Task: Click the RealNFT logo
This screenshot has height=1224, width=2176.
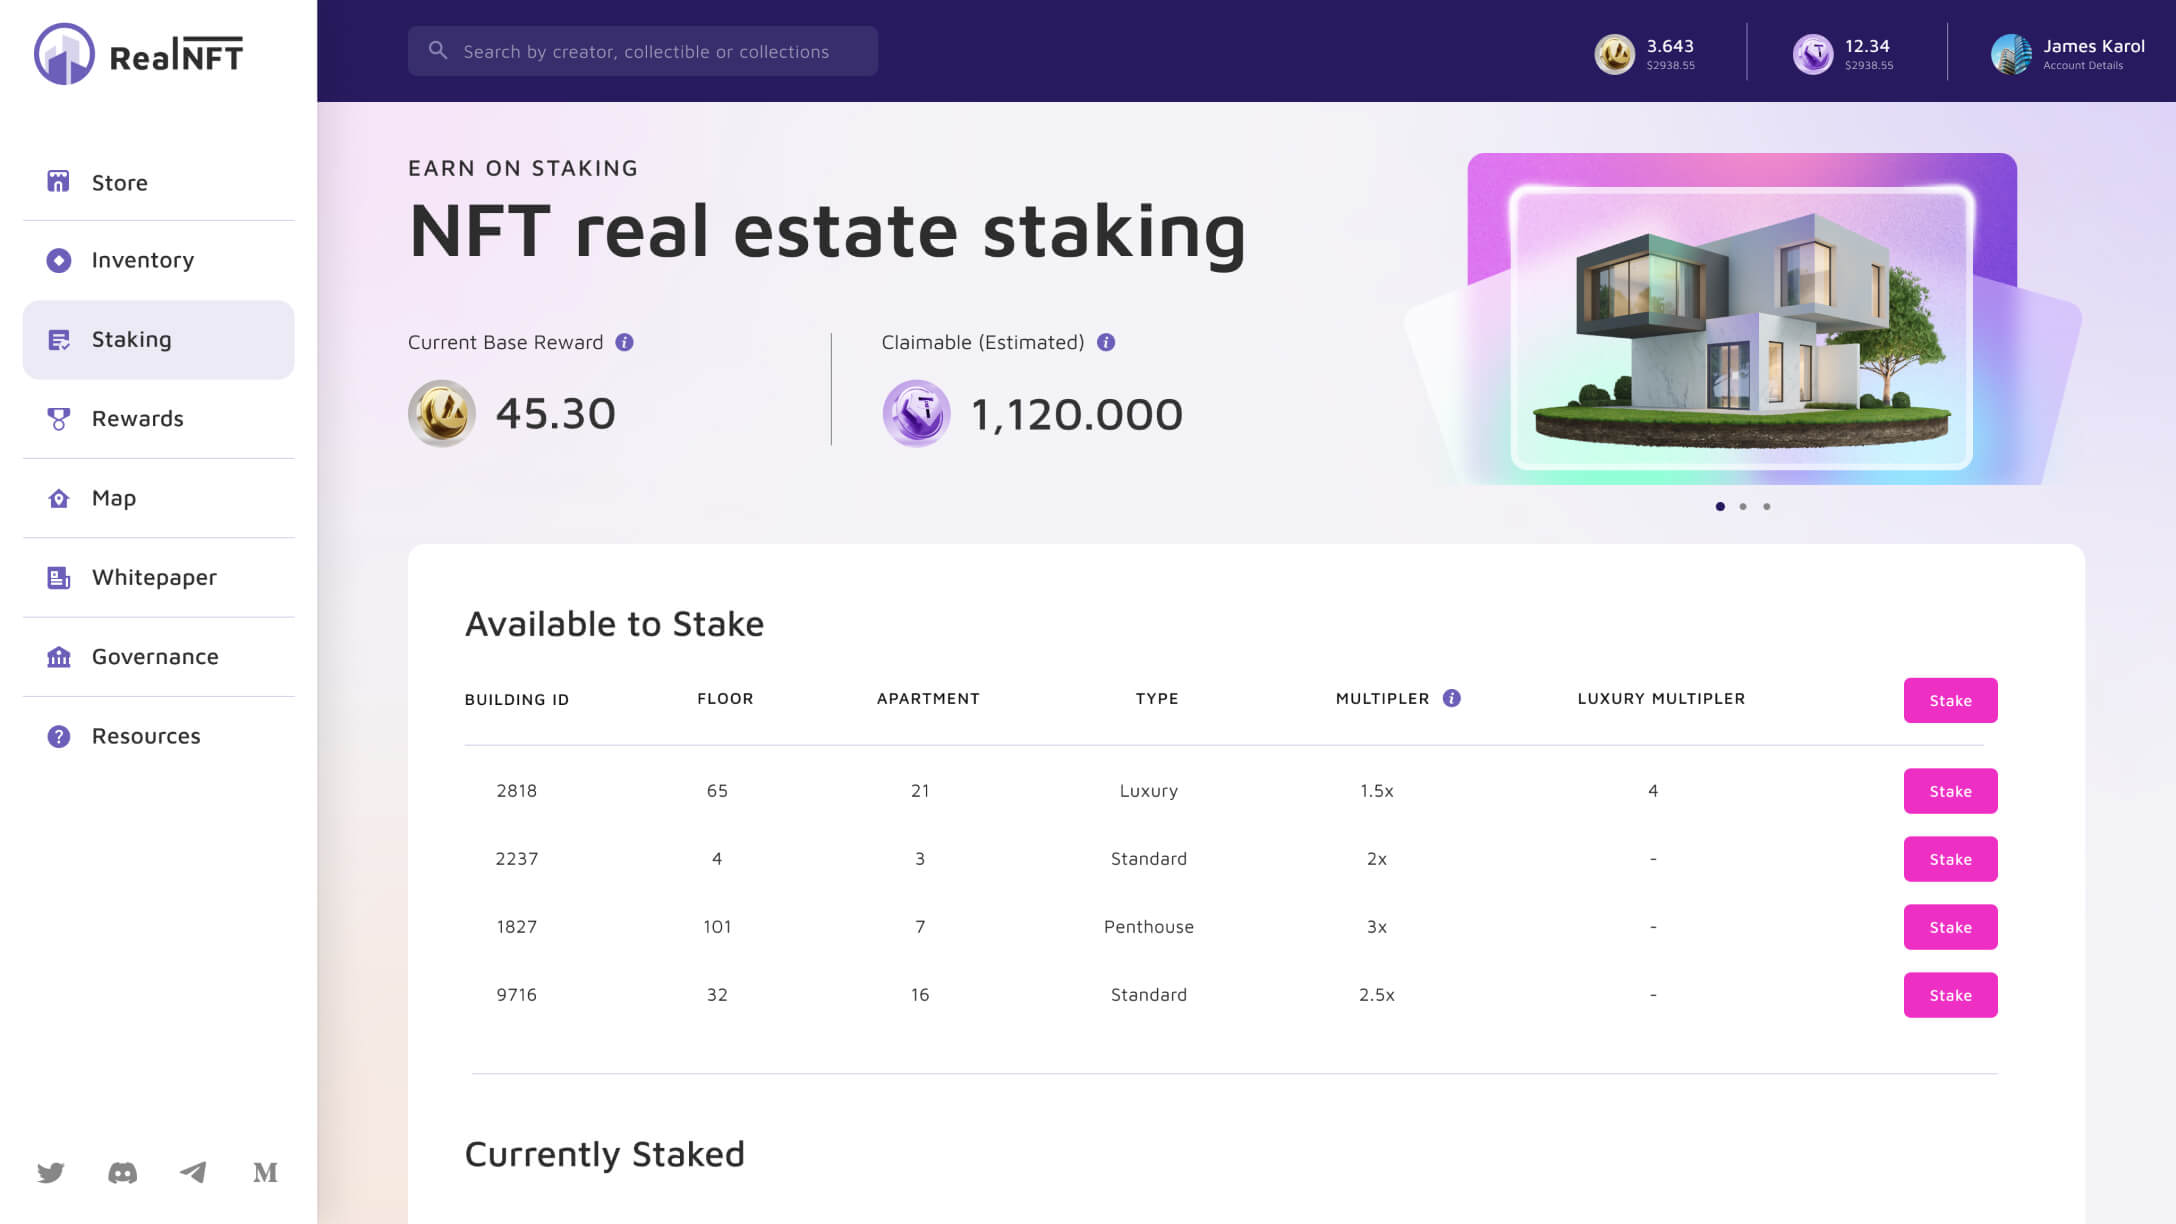Action: [x=138, y=54]
